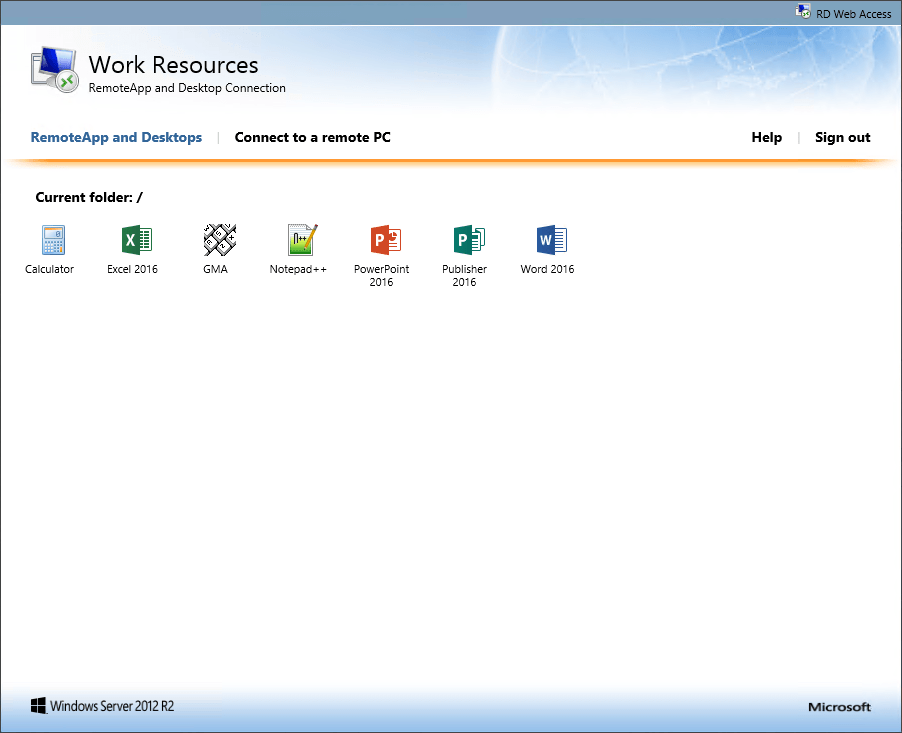Open Notepad++ from the resources list
902x733 pixels.
pyautogui.click(x=299, y=240)
